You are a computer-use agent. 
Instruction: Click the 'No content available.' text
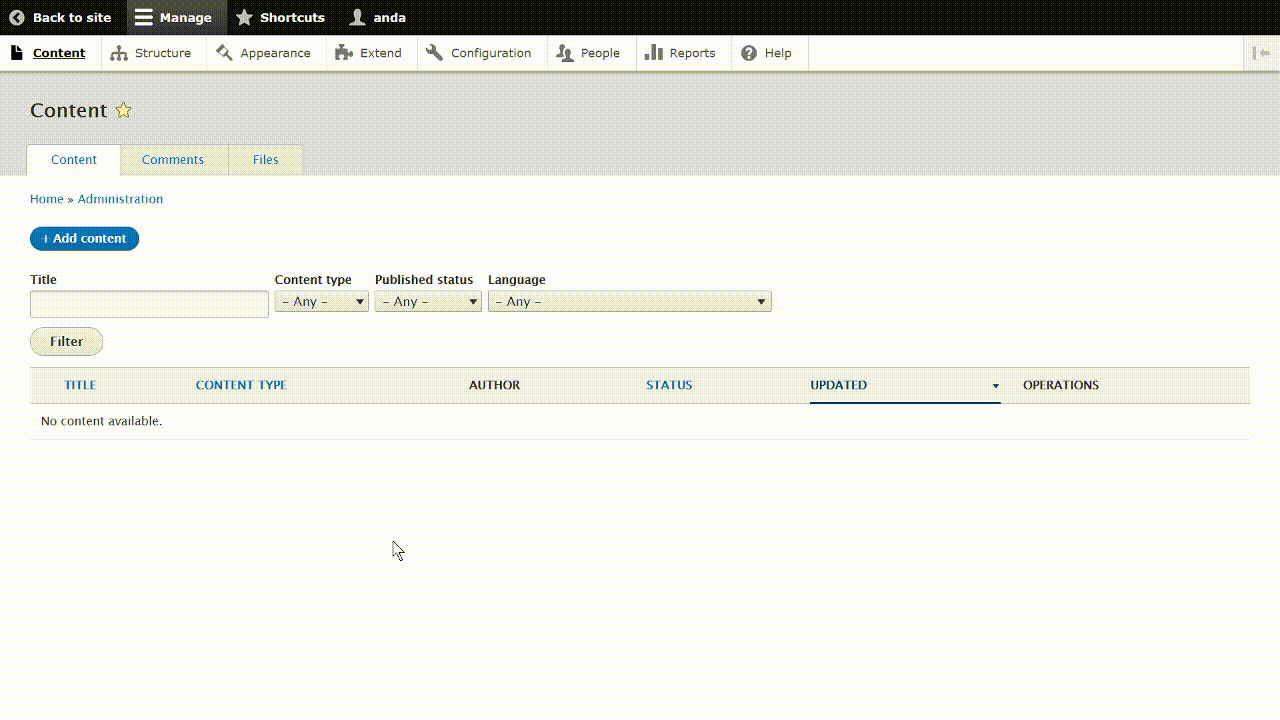pyautogui.click(x=101, y=421)
